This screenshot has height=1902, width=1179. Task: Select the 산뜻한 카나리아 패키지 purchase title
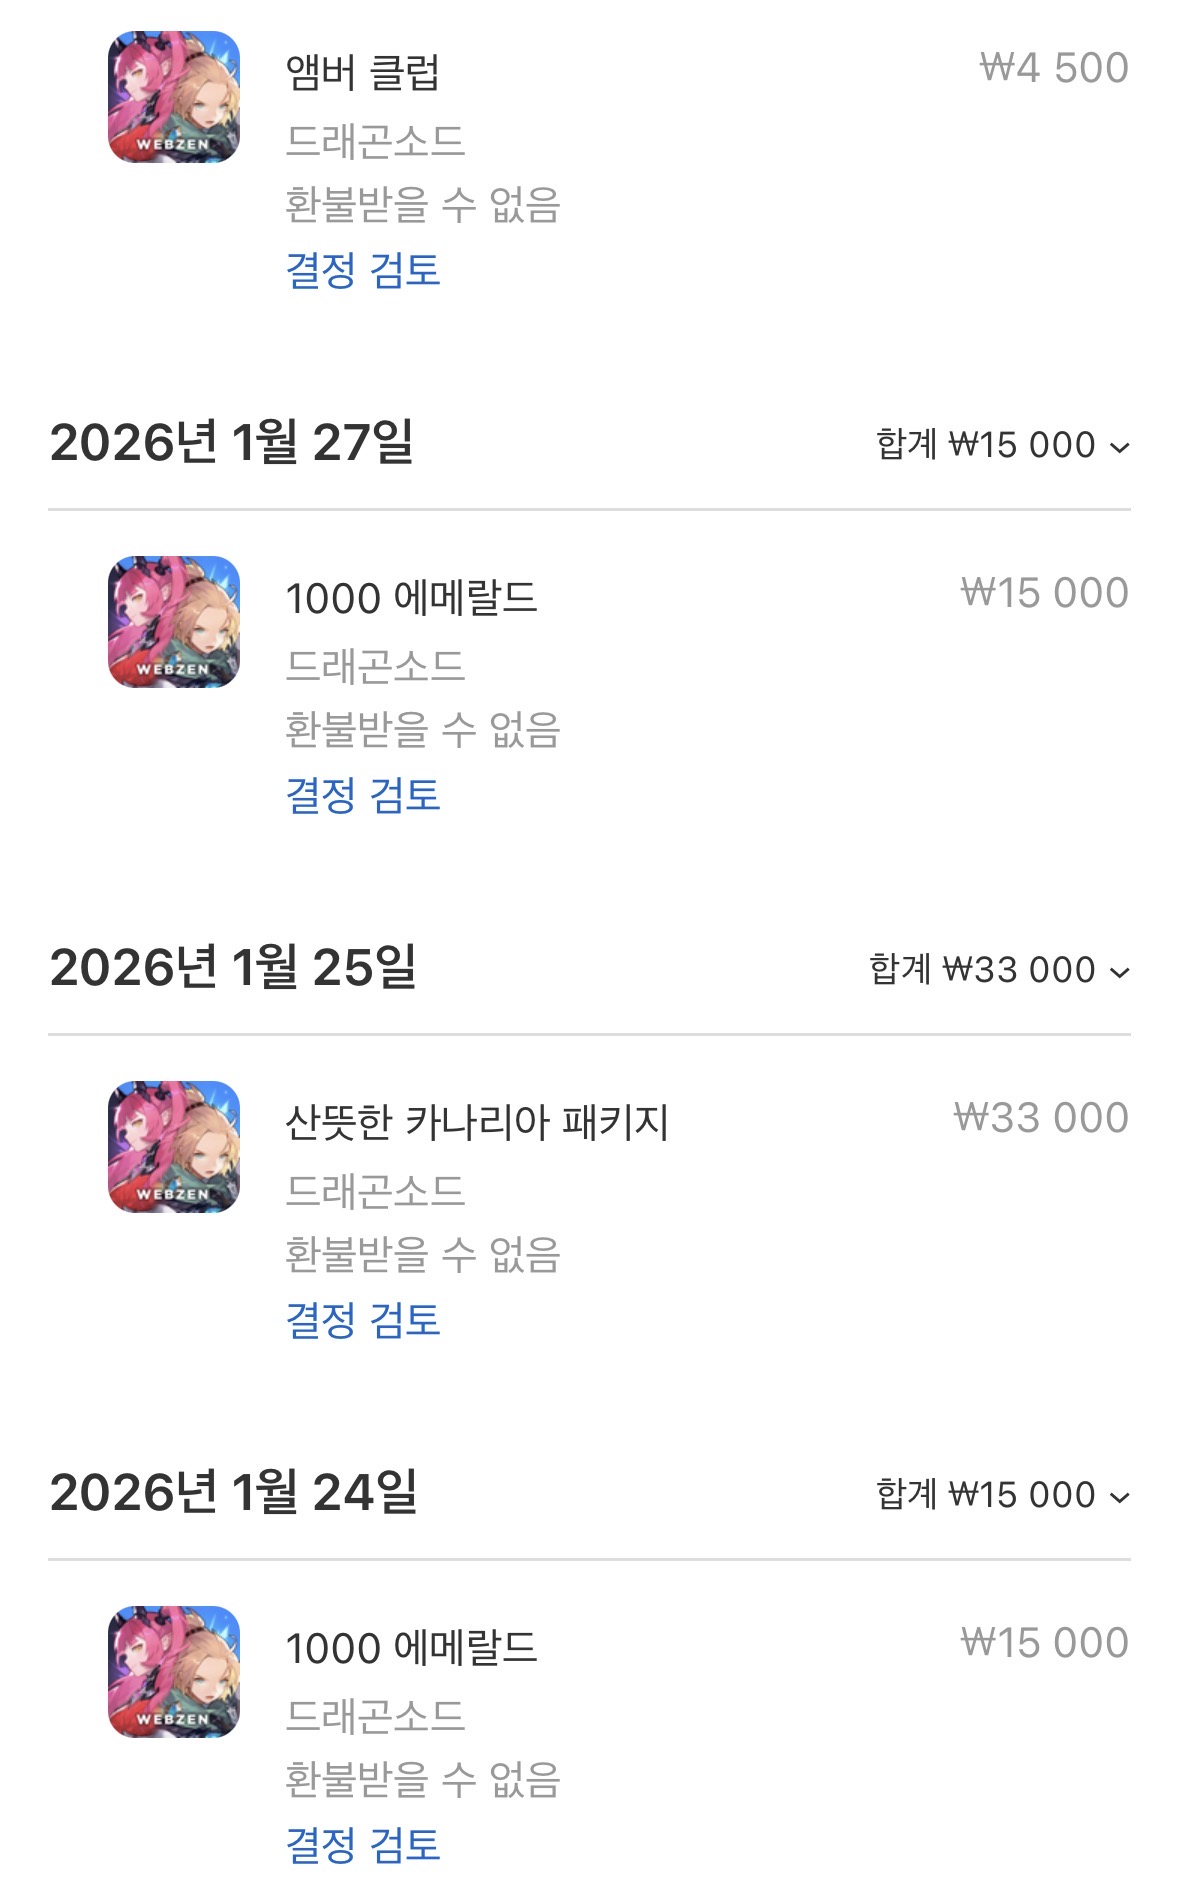tap(476, 1122)
